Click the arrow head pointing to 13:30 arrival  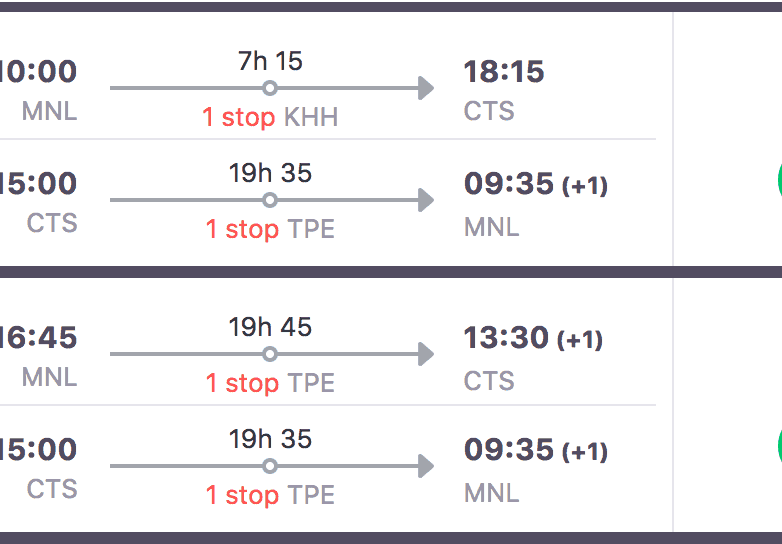click(x=425, y=354)
